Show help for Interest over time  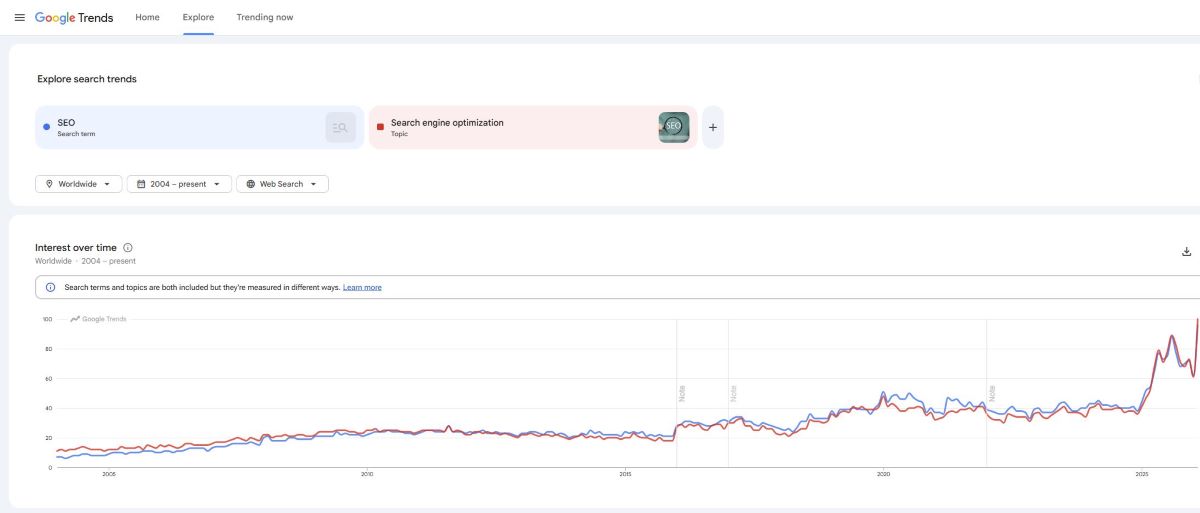(x=128, y=248)
